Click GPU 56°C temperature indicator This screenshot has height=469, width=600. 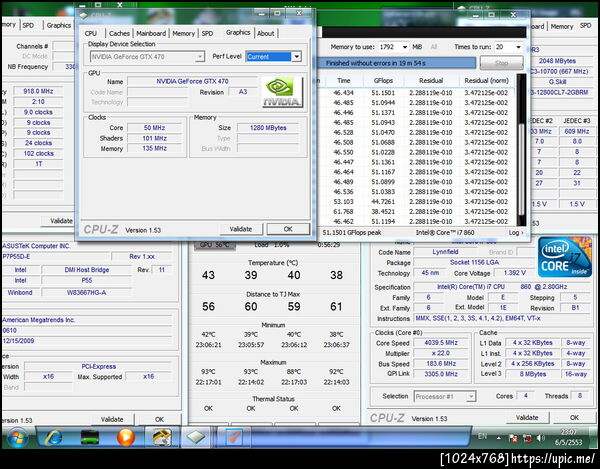coord(214,244)
